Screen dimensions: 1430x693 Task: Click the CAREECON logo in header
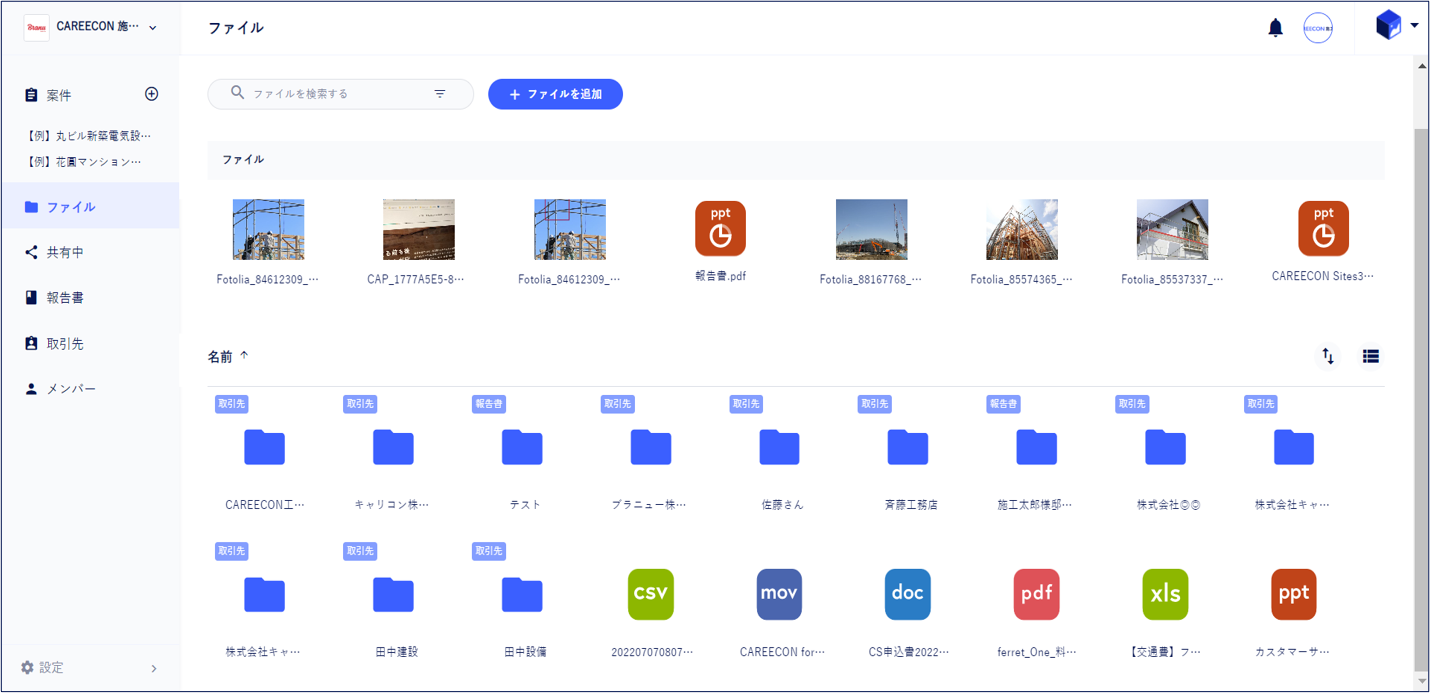(37, 28)
